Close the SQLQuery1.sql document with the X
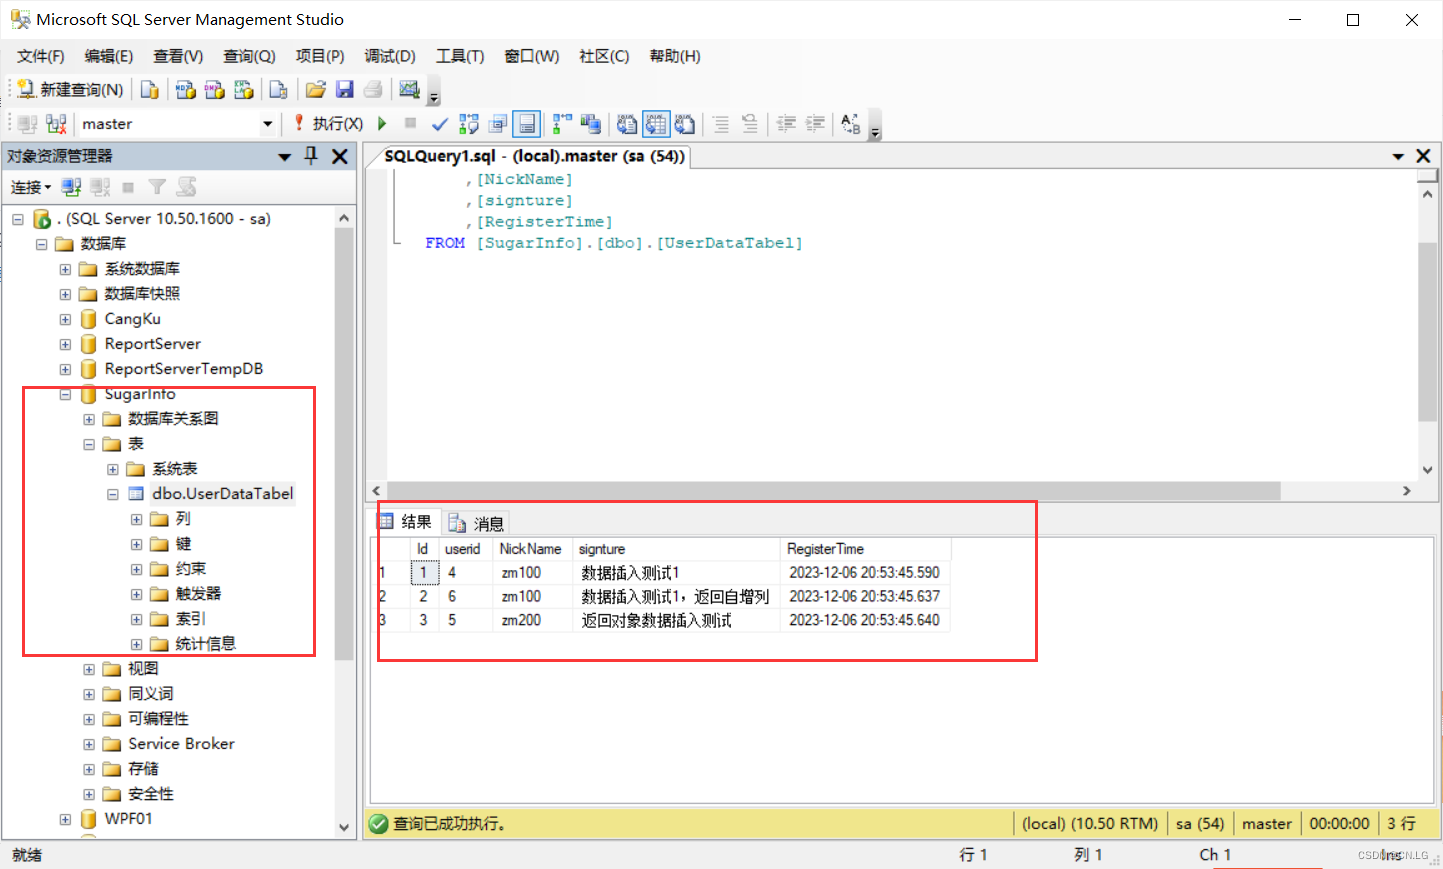Image resolution: width=1443 pixels, height=869 pixels. tap(1423, 156)
